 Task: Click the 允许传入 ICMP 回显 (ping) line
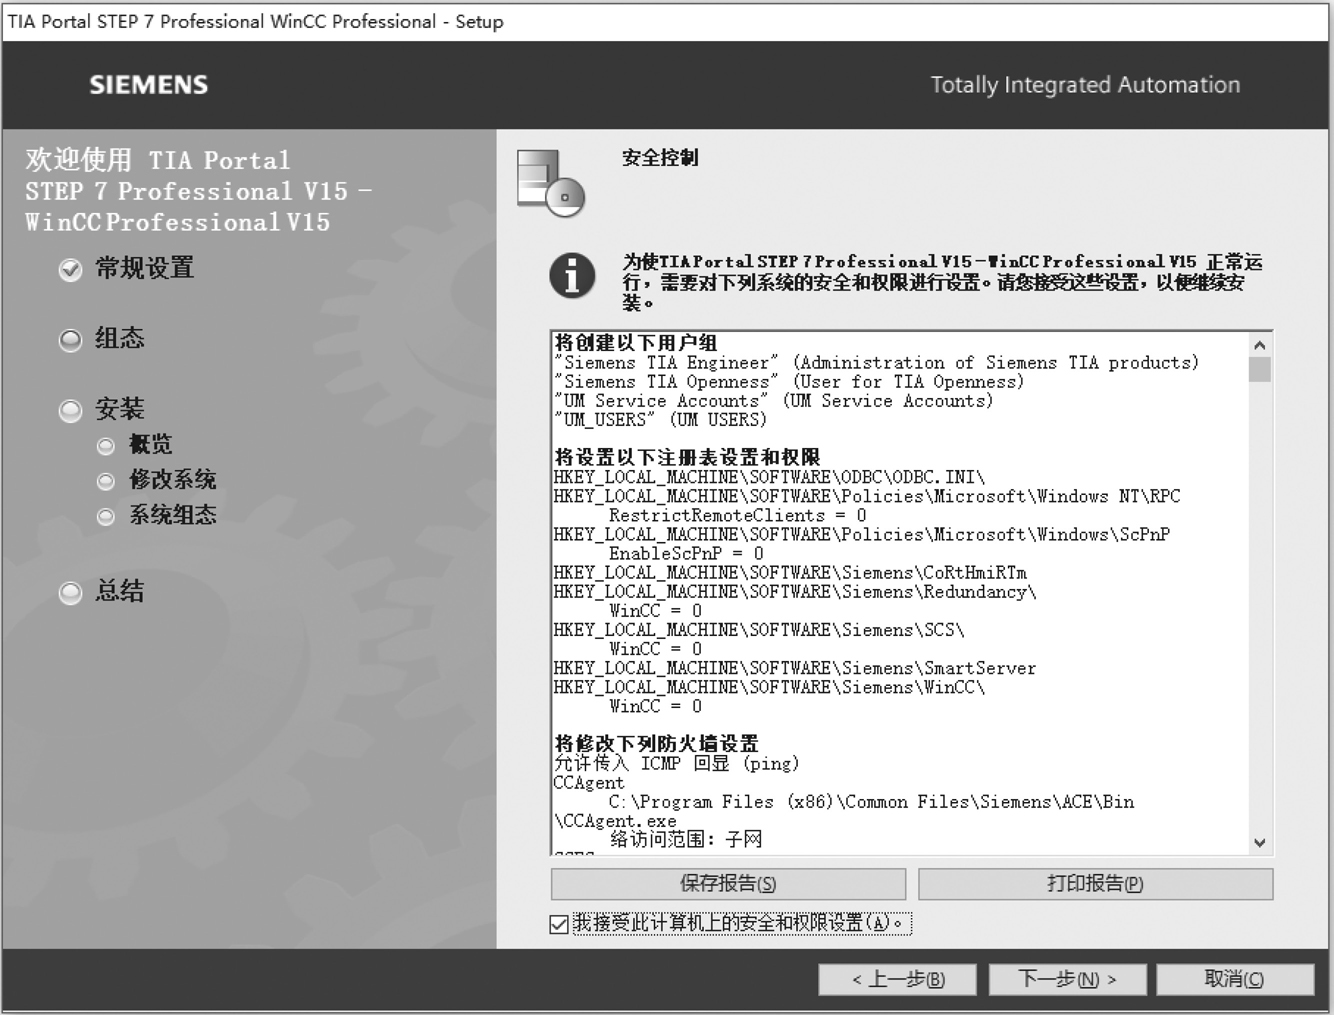click(x=677, y=764)
